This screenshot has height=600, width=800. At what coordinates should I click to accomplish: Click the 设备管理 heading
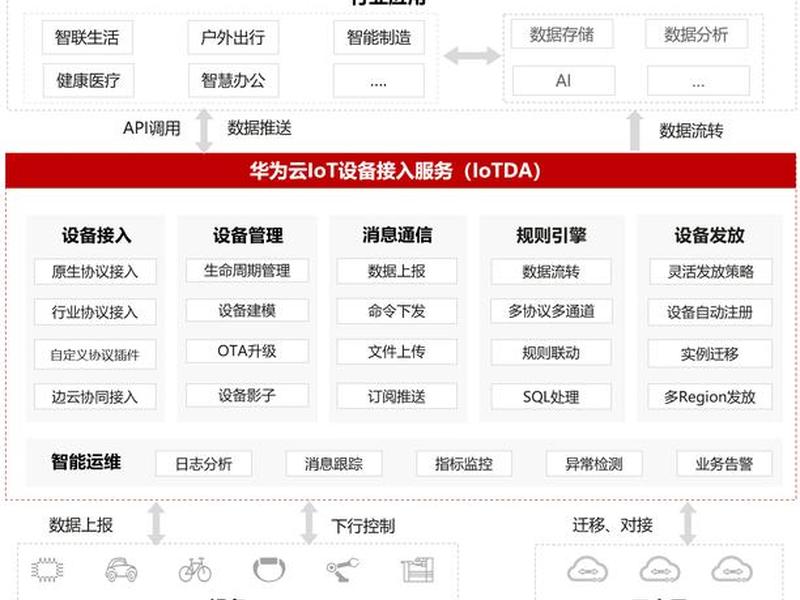click(248, 235)
